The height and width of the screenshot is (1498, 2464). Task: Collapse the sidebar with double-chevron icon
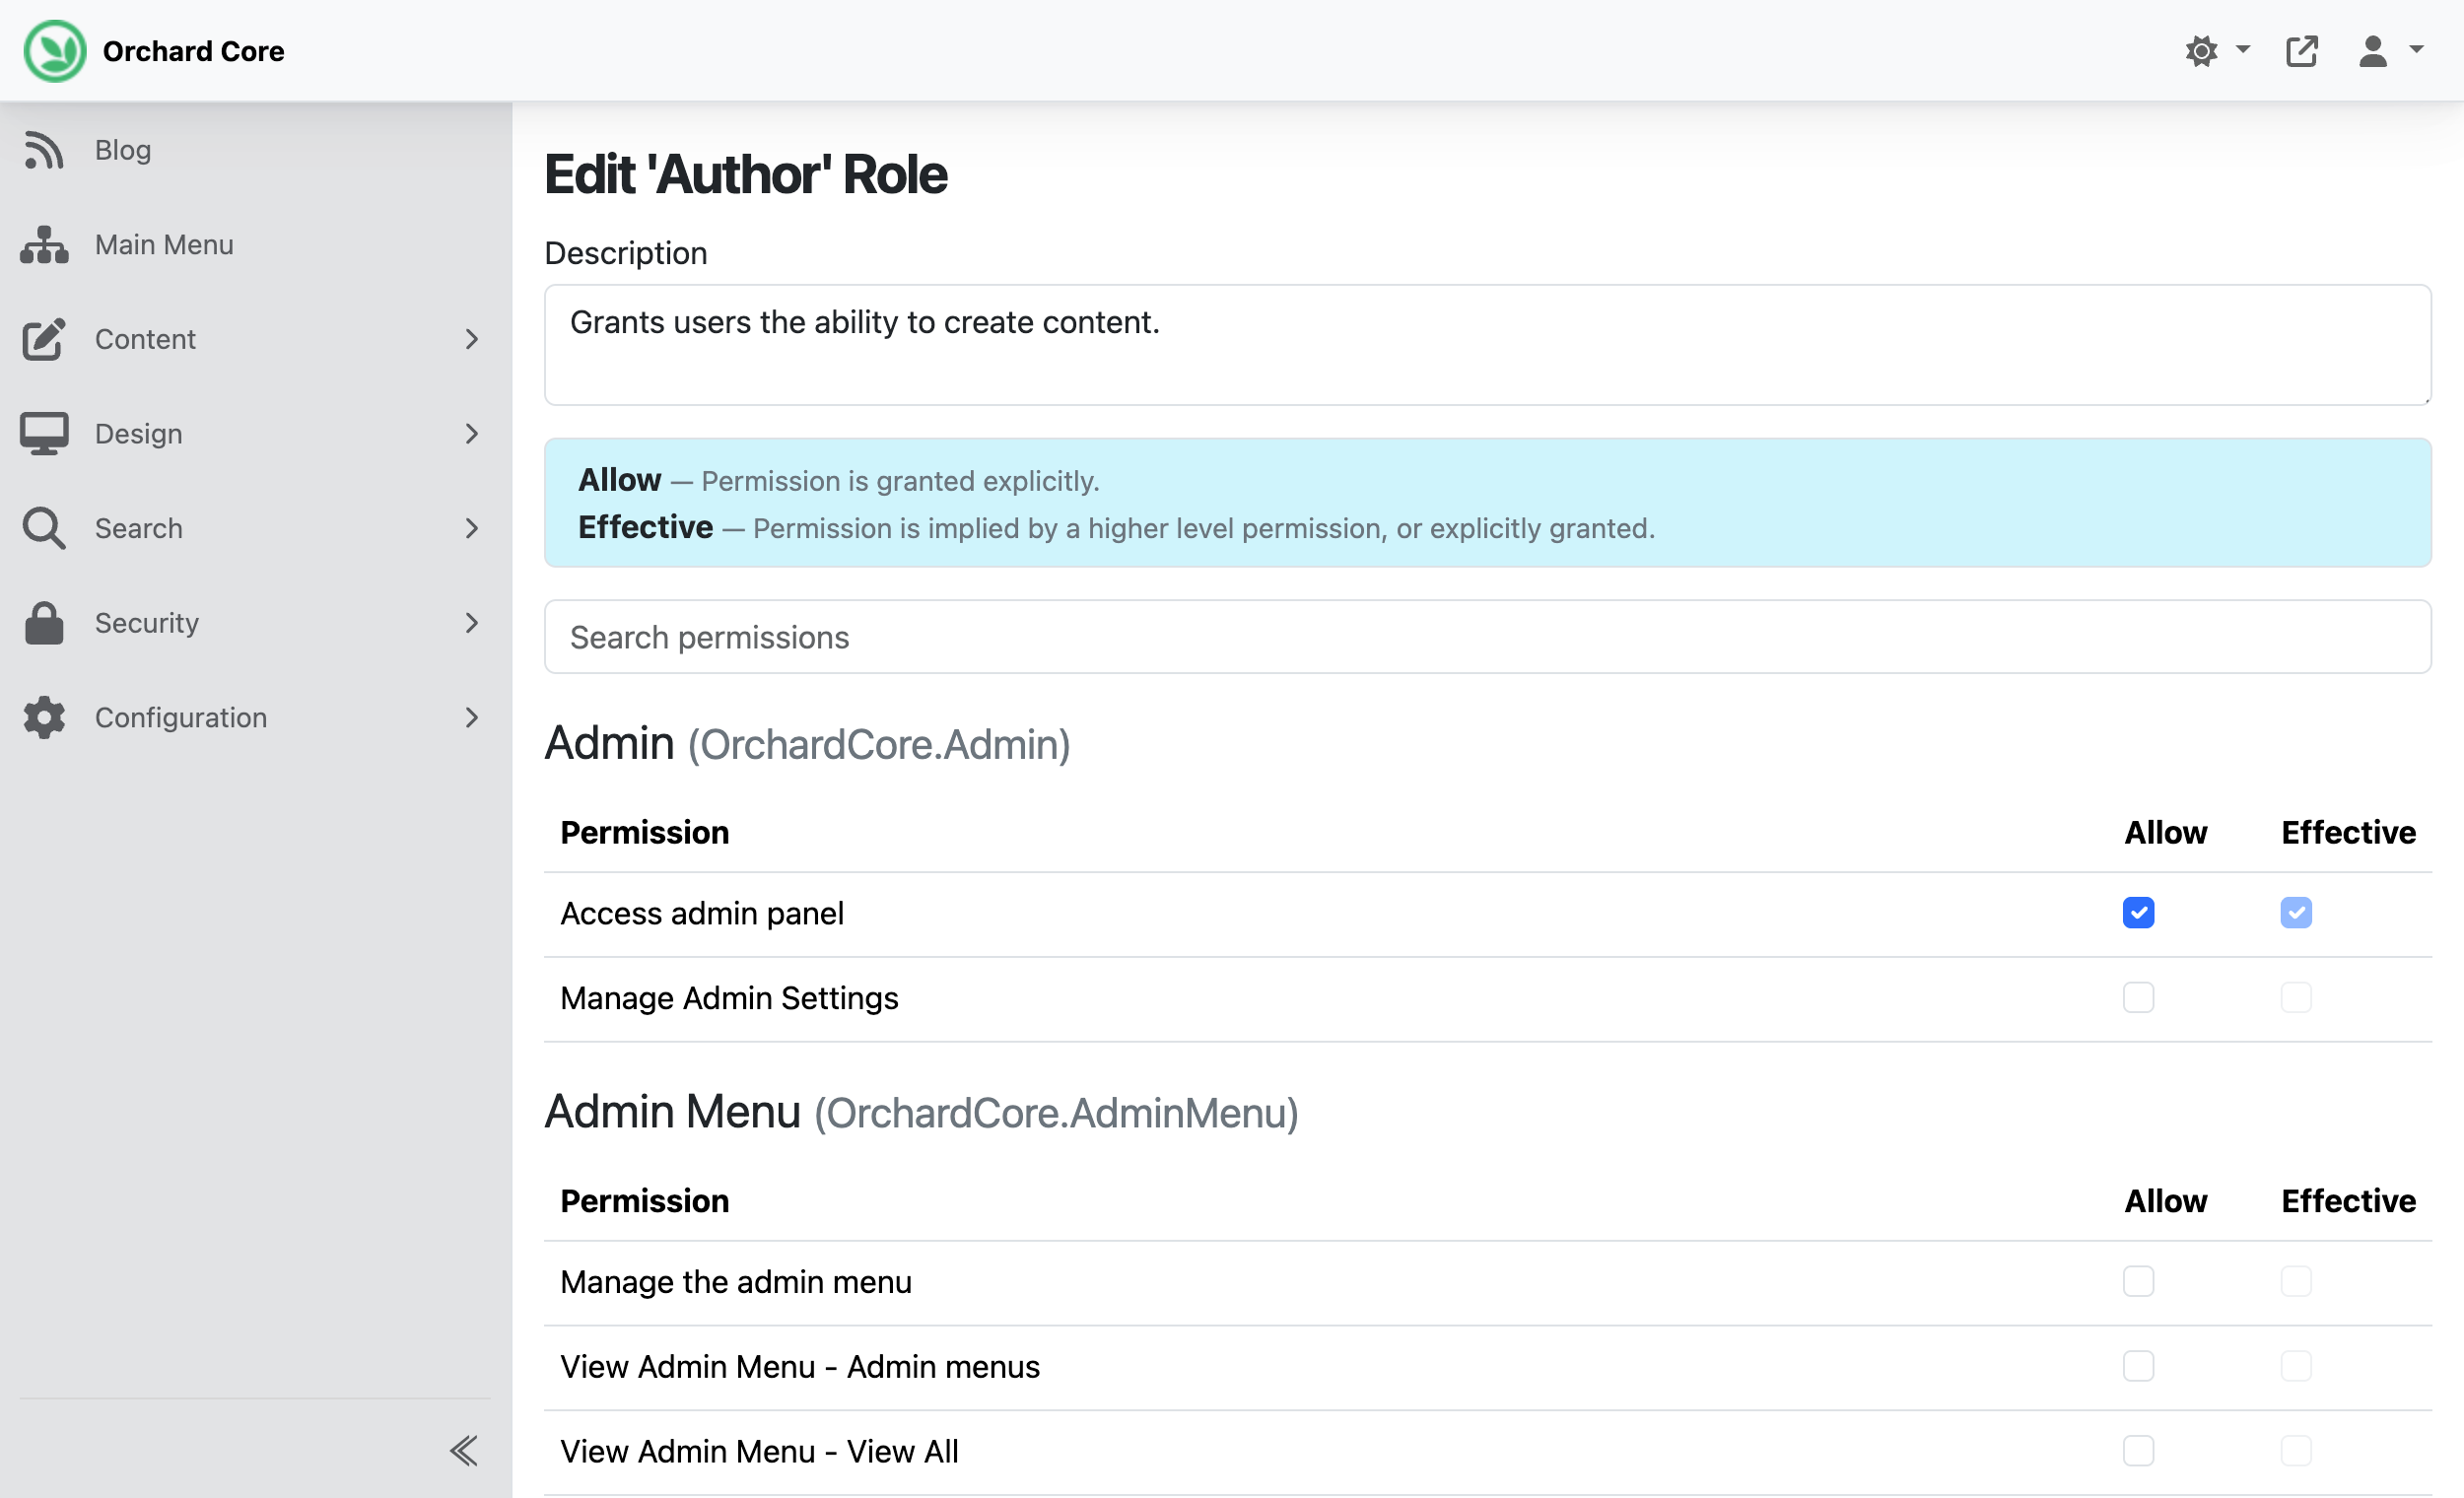pyautogui.click(x=463, y=1450)
